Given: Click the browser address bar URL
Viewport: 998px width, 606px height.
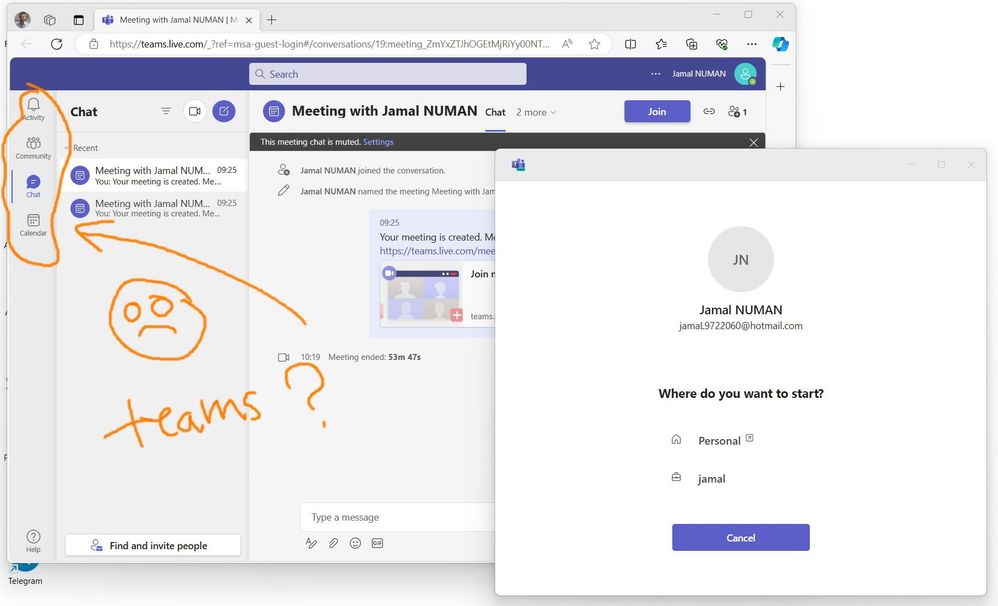Looking at the screenshot, I should pyautogui.click(x=329, y=44).
